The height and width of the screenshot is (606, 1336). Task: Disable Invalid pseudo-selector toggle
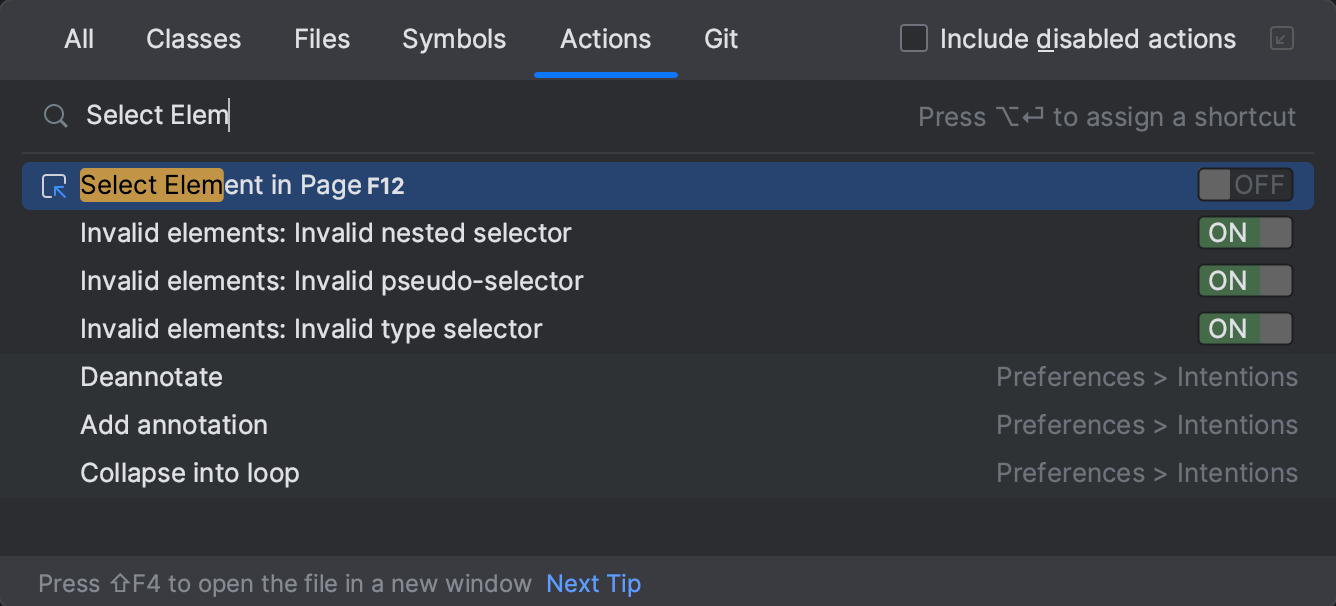(x=1245, y=281)
